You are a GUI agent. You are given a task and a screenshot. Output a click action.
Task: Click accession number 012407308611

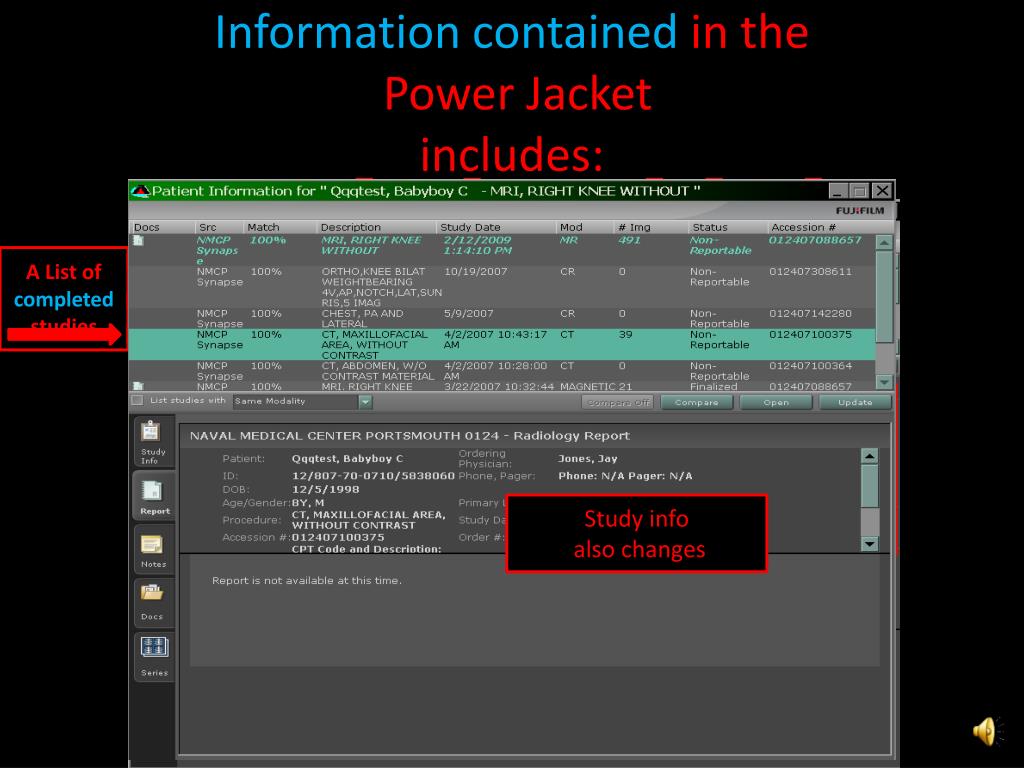pyautogui.click(x=810, y=272)
